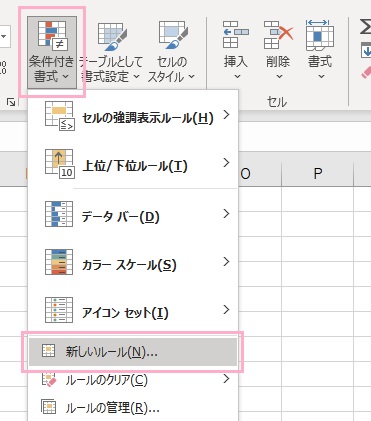Screen dimensions: 371x421
Task: Select column P header
Action: [317, 173]
